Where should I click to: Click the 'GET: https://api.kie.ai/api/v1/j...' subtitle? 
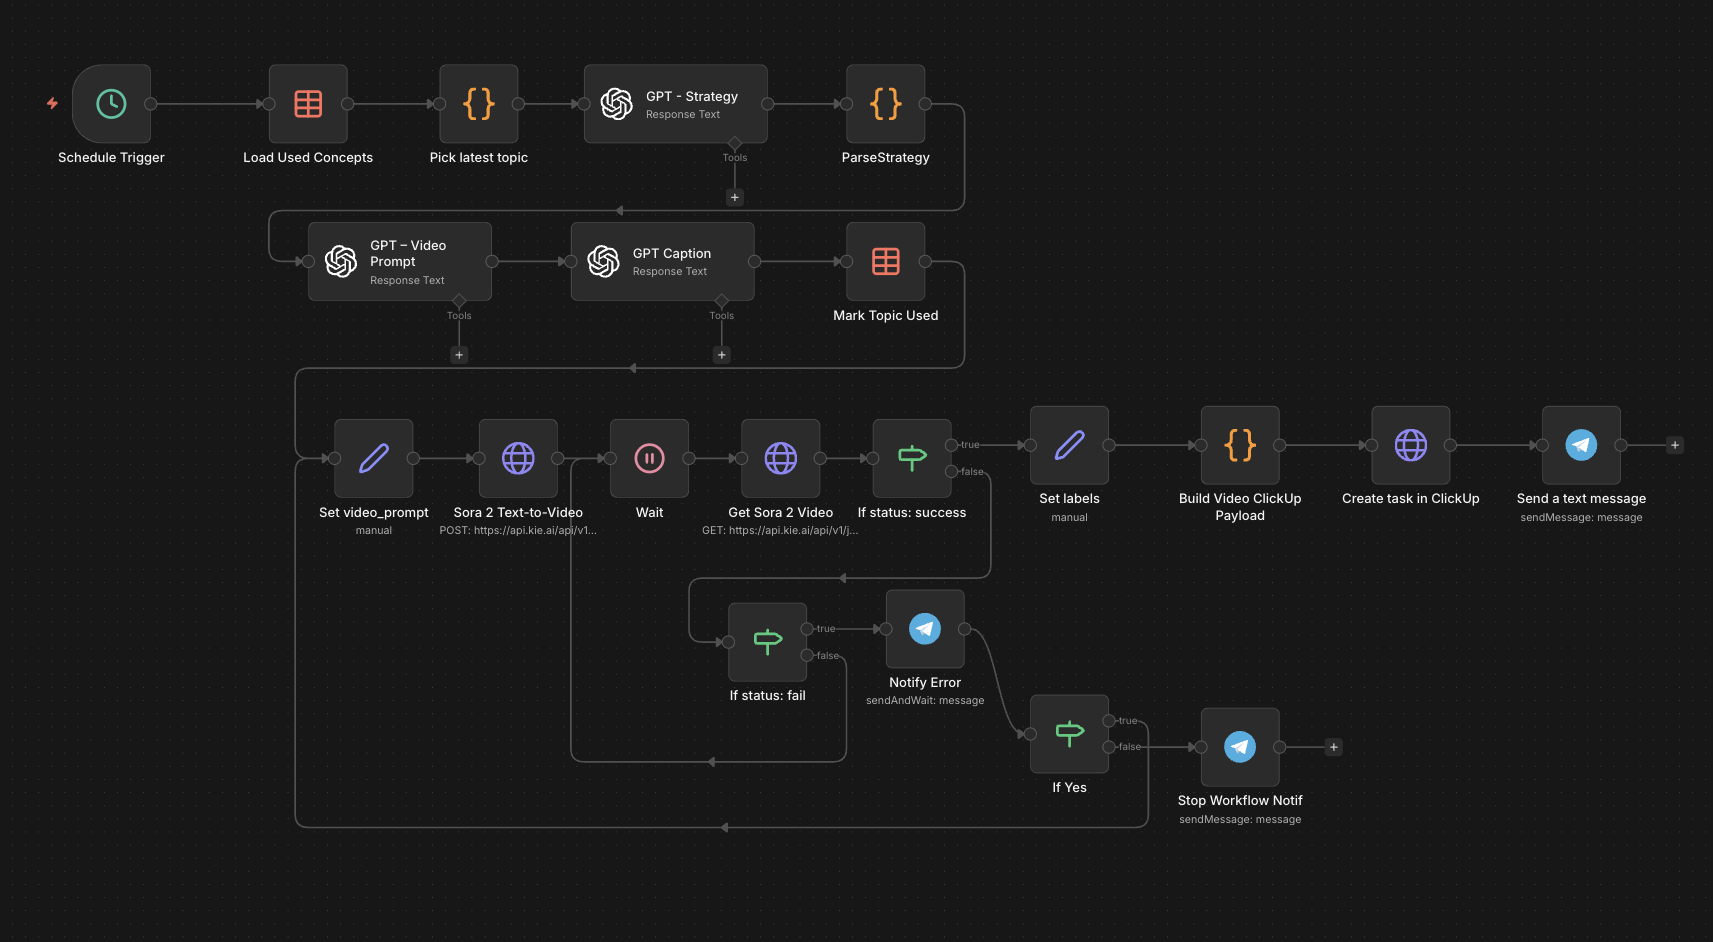(780, 530)
